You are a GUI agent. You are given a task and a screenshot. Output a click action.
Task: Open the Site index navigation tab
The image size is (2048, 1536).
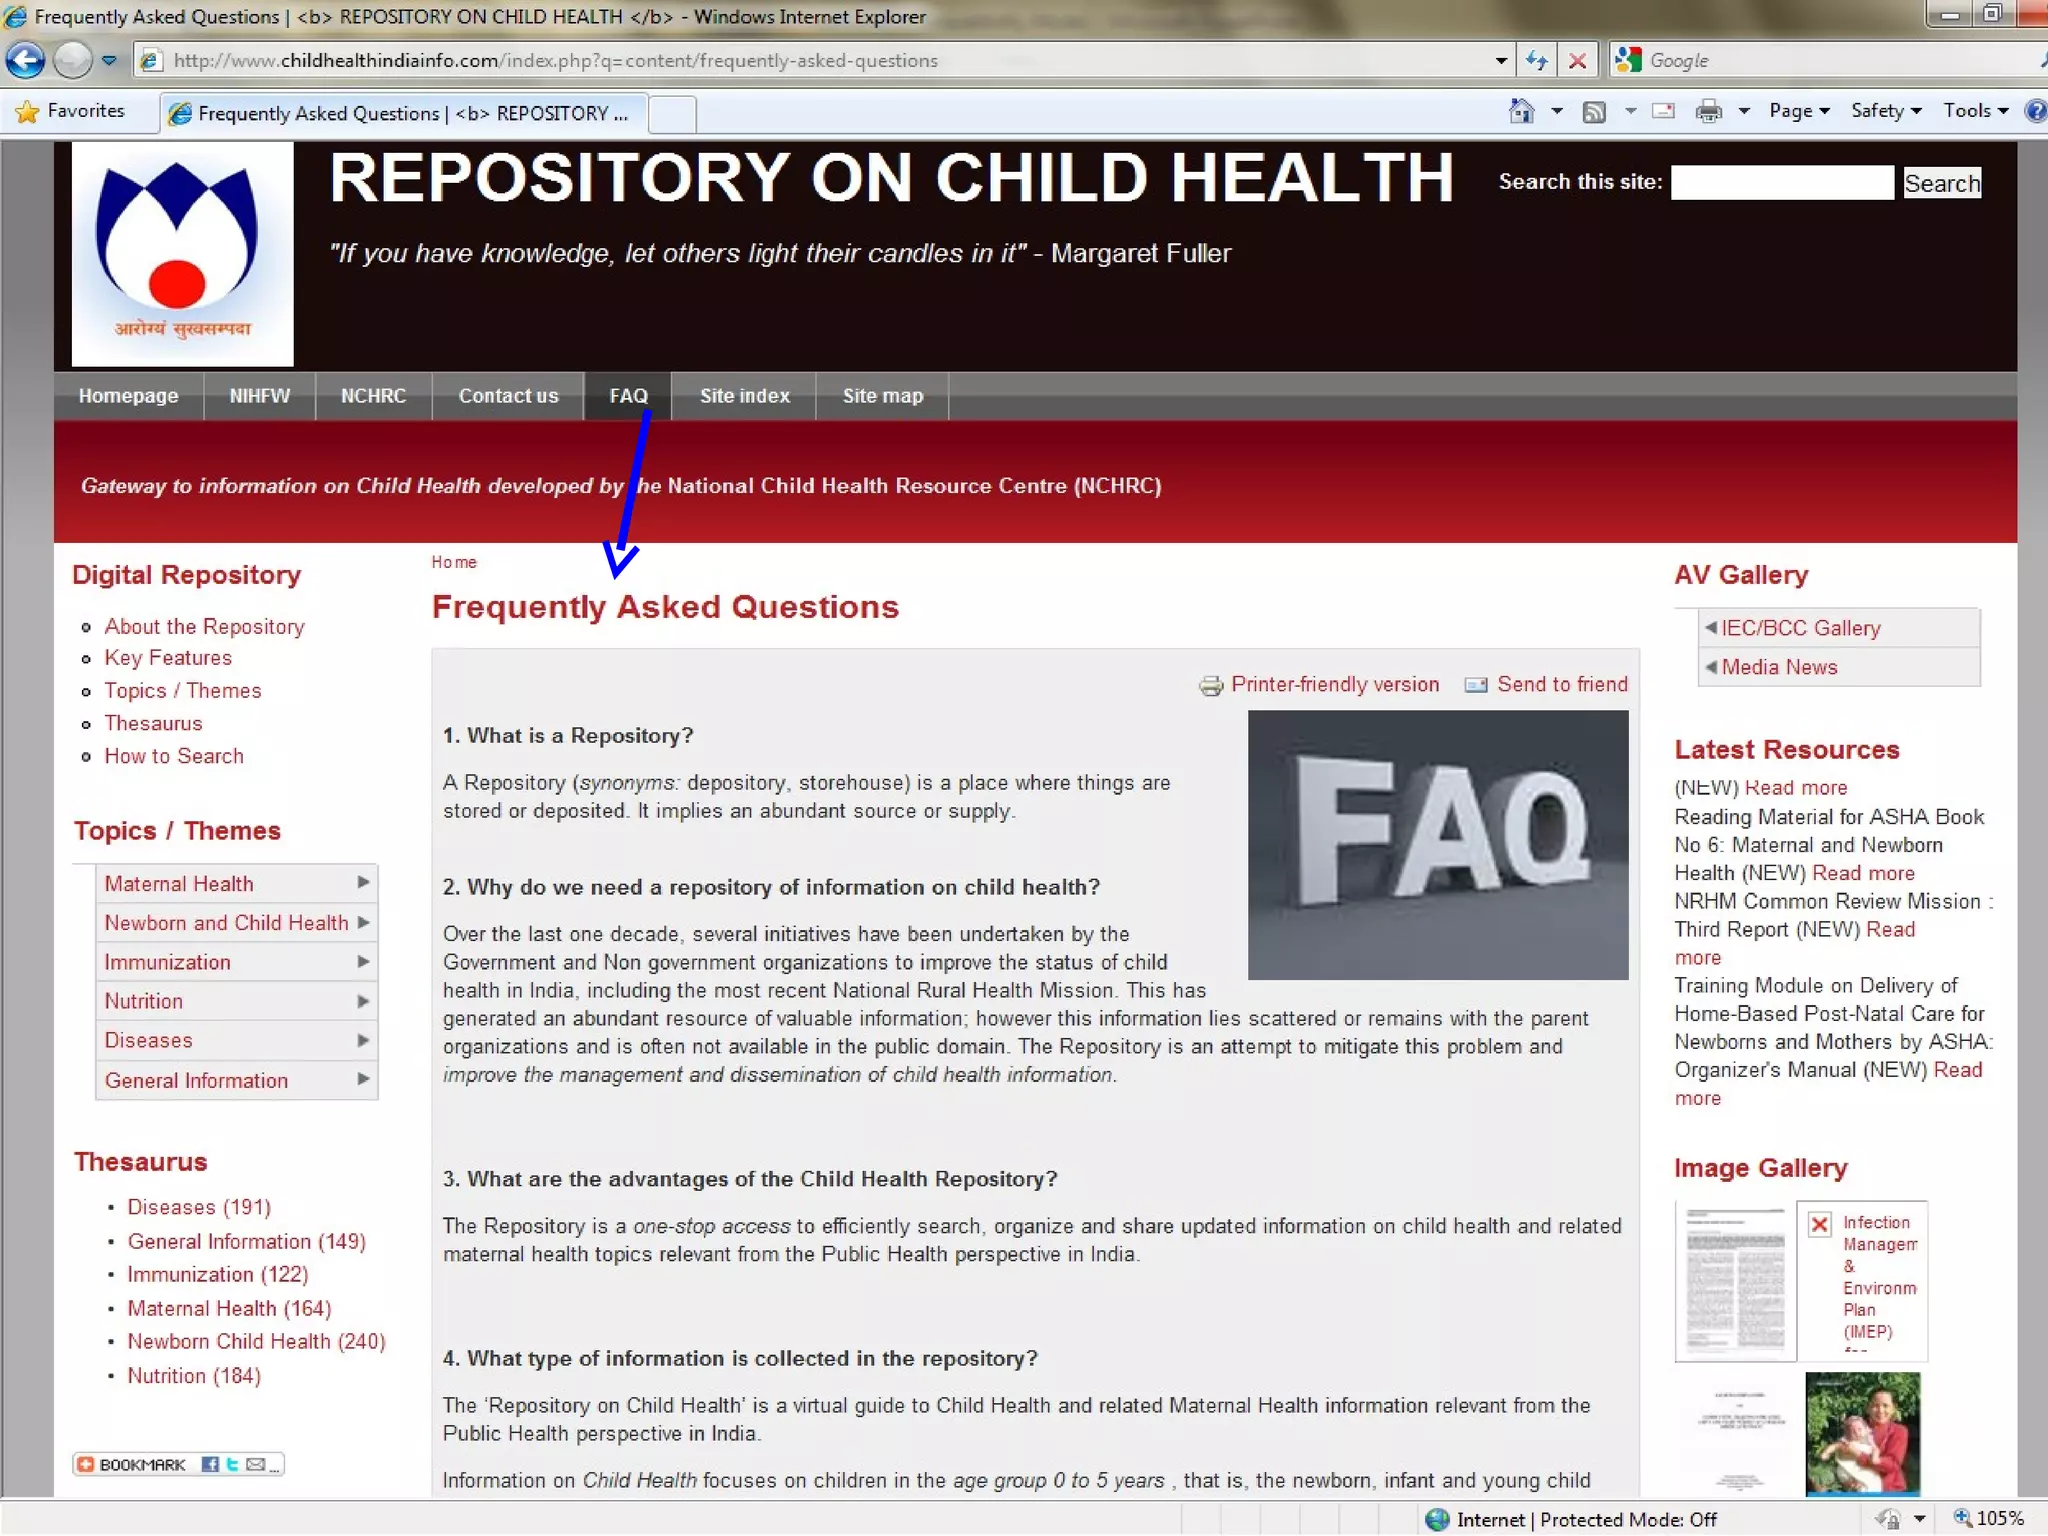744,396
